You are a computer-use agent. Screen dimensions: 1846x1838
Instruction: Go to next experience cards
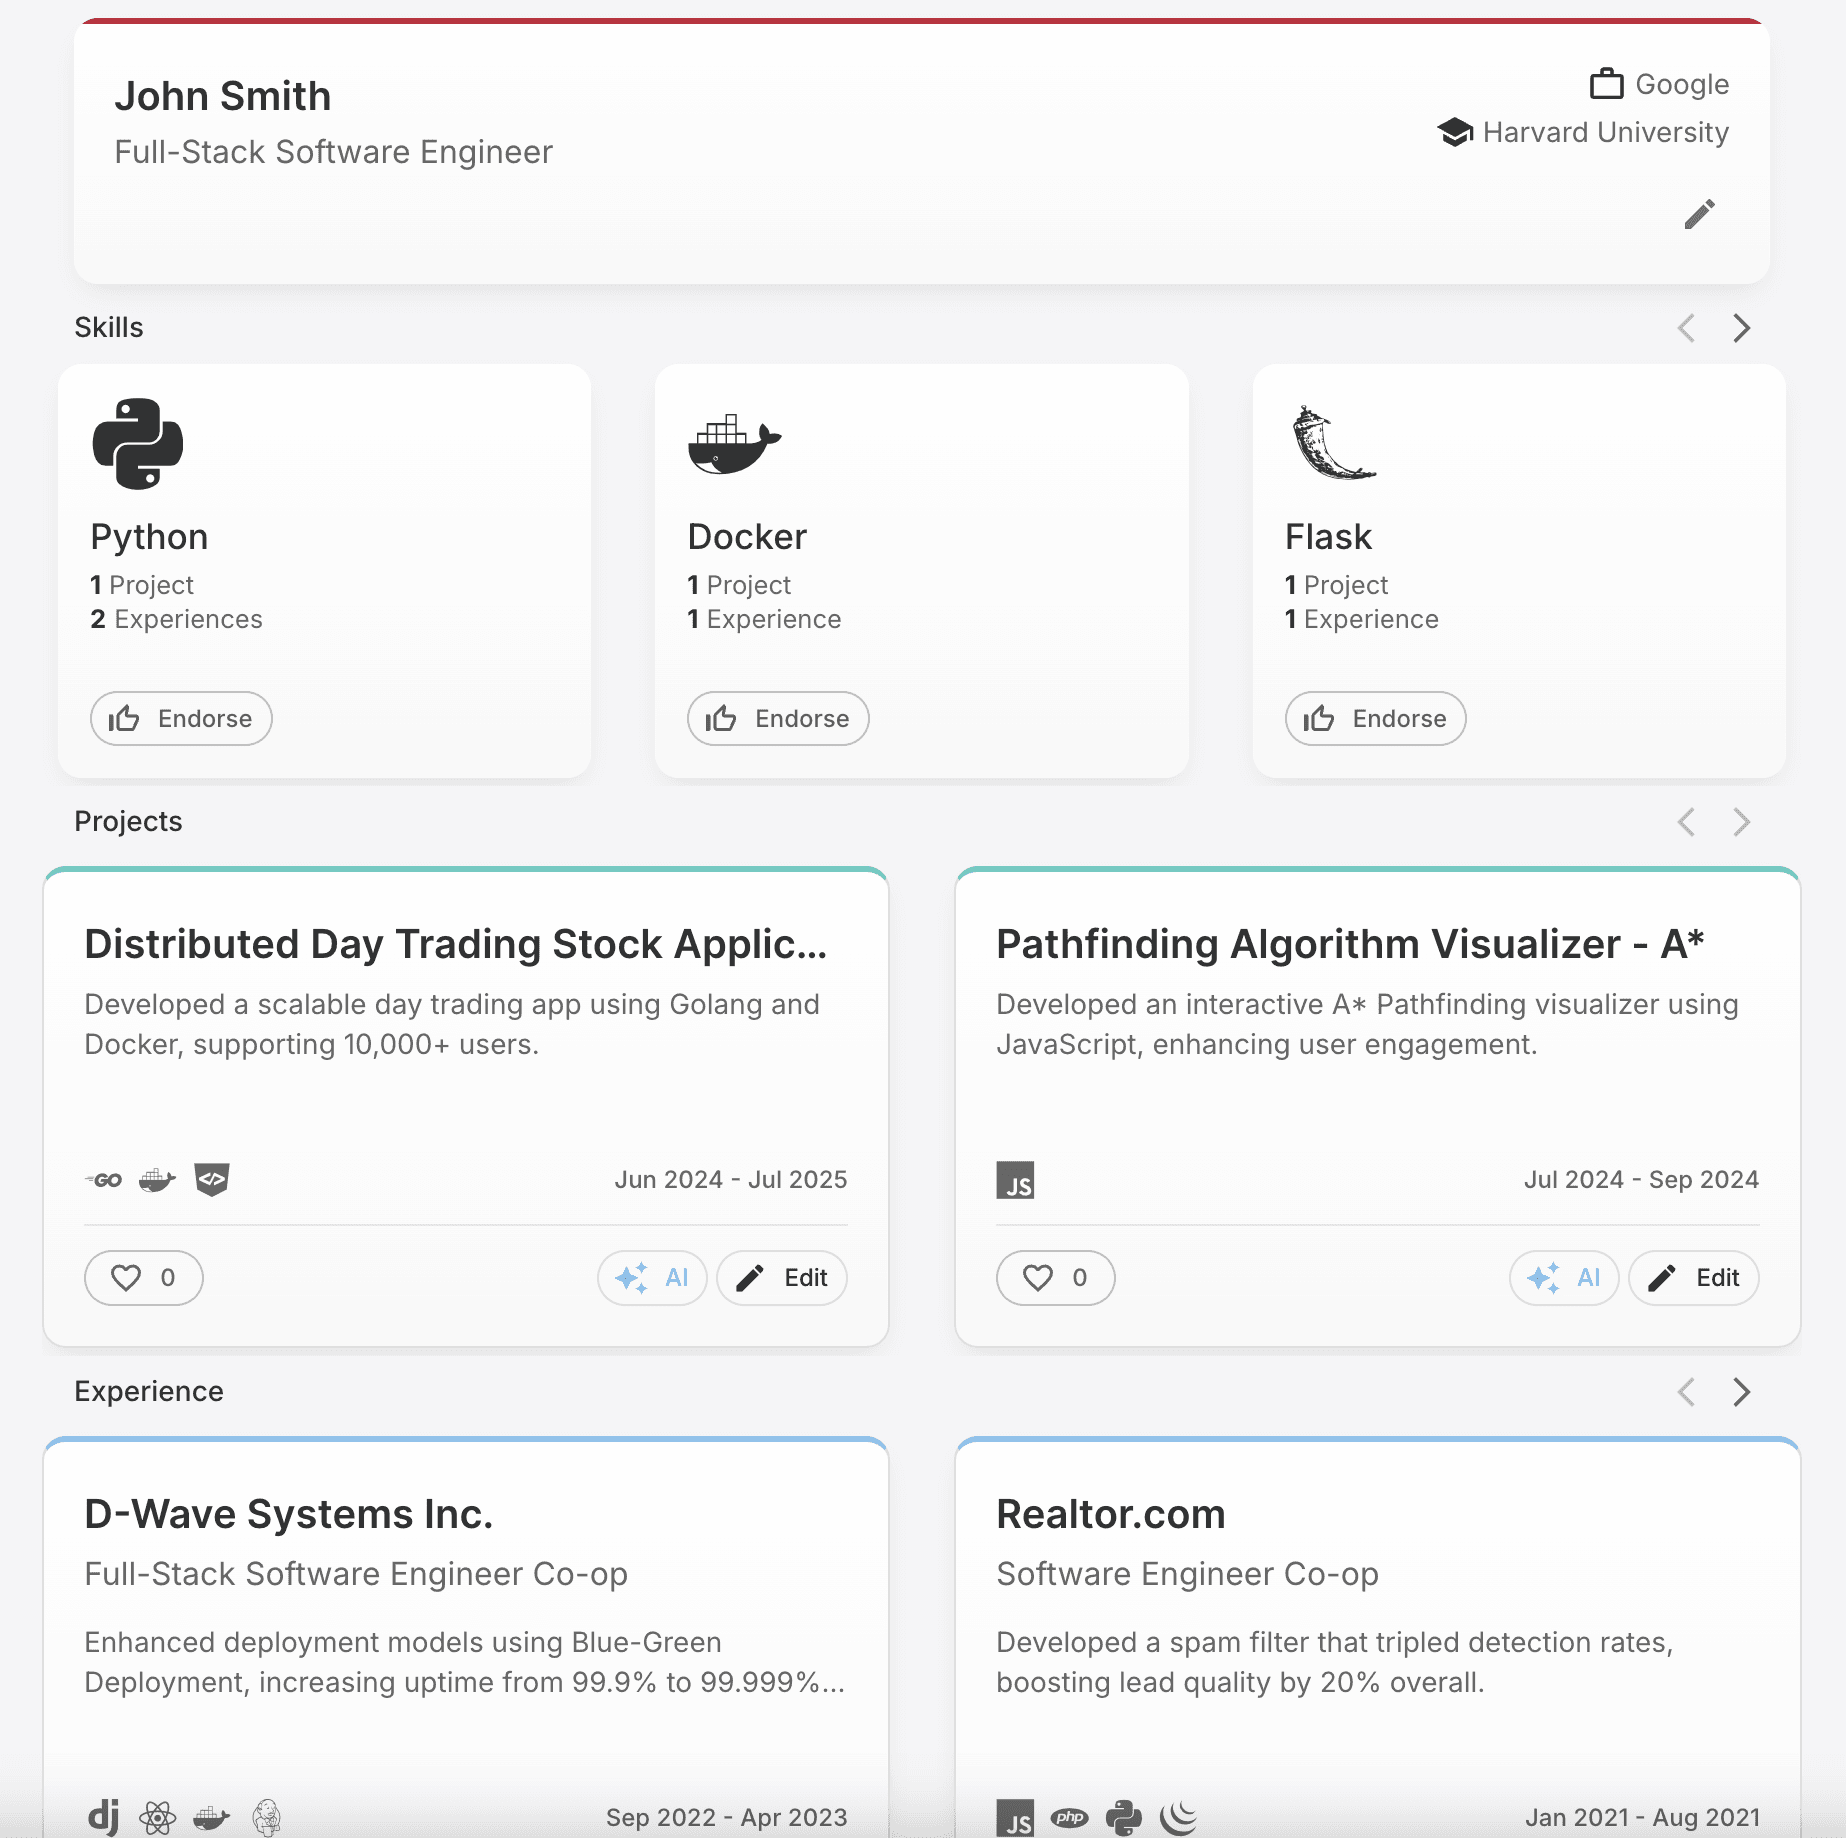pos(1741,1392)
